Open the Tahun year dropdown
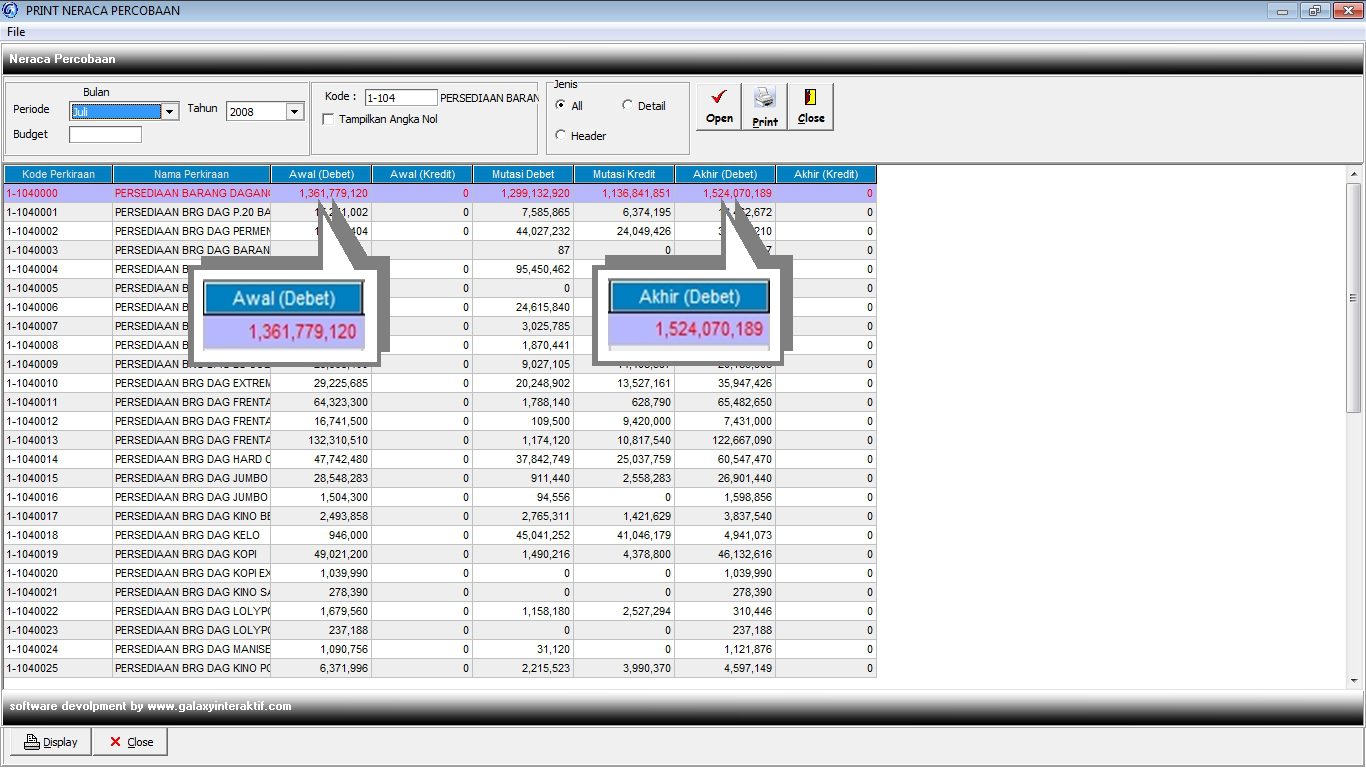The width and height of the screenshot is (1366, 768). tap(295, 112)
